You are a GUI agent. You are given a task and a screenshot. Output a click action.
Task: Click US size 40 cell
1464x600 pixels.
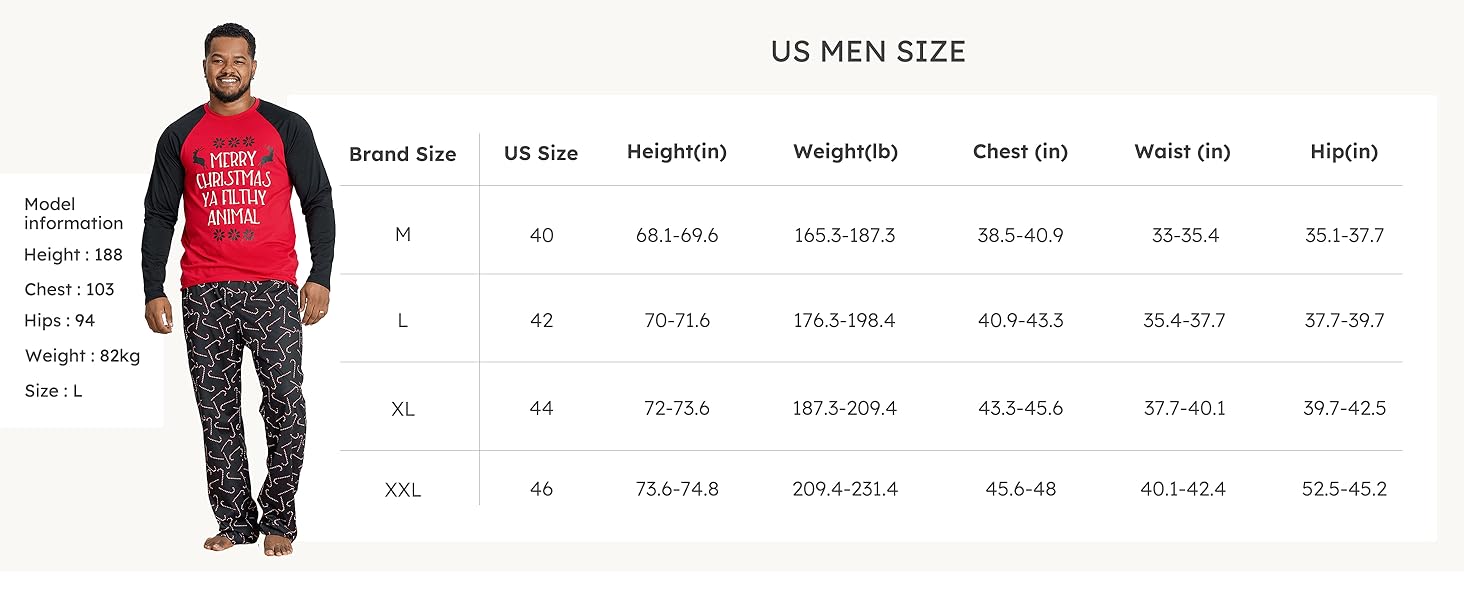tap(541, 236)
